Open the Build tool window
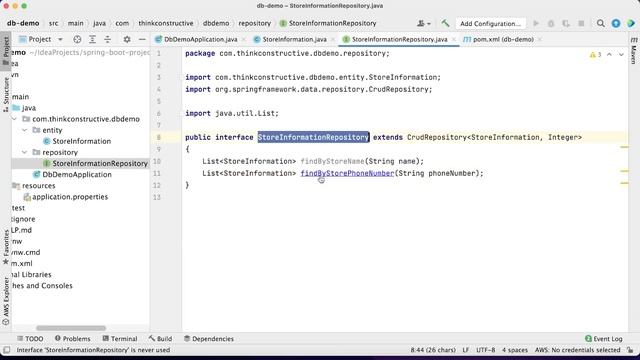This screenshot has height=360, width=640. pyautogui.click(x=160, y=339)
